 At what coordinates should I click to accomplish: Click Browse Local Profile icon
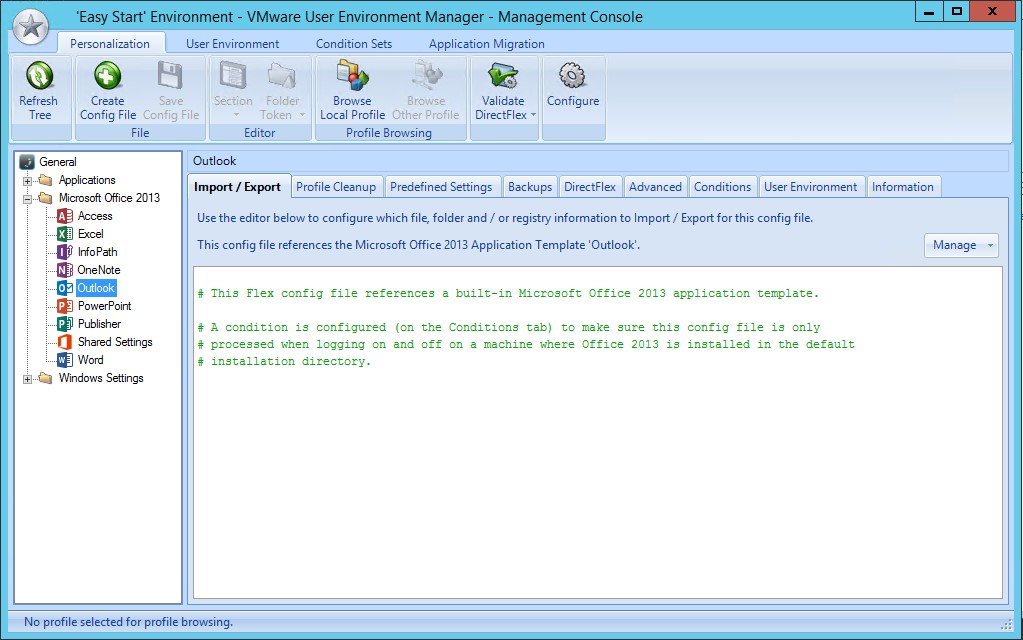352,76
